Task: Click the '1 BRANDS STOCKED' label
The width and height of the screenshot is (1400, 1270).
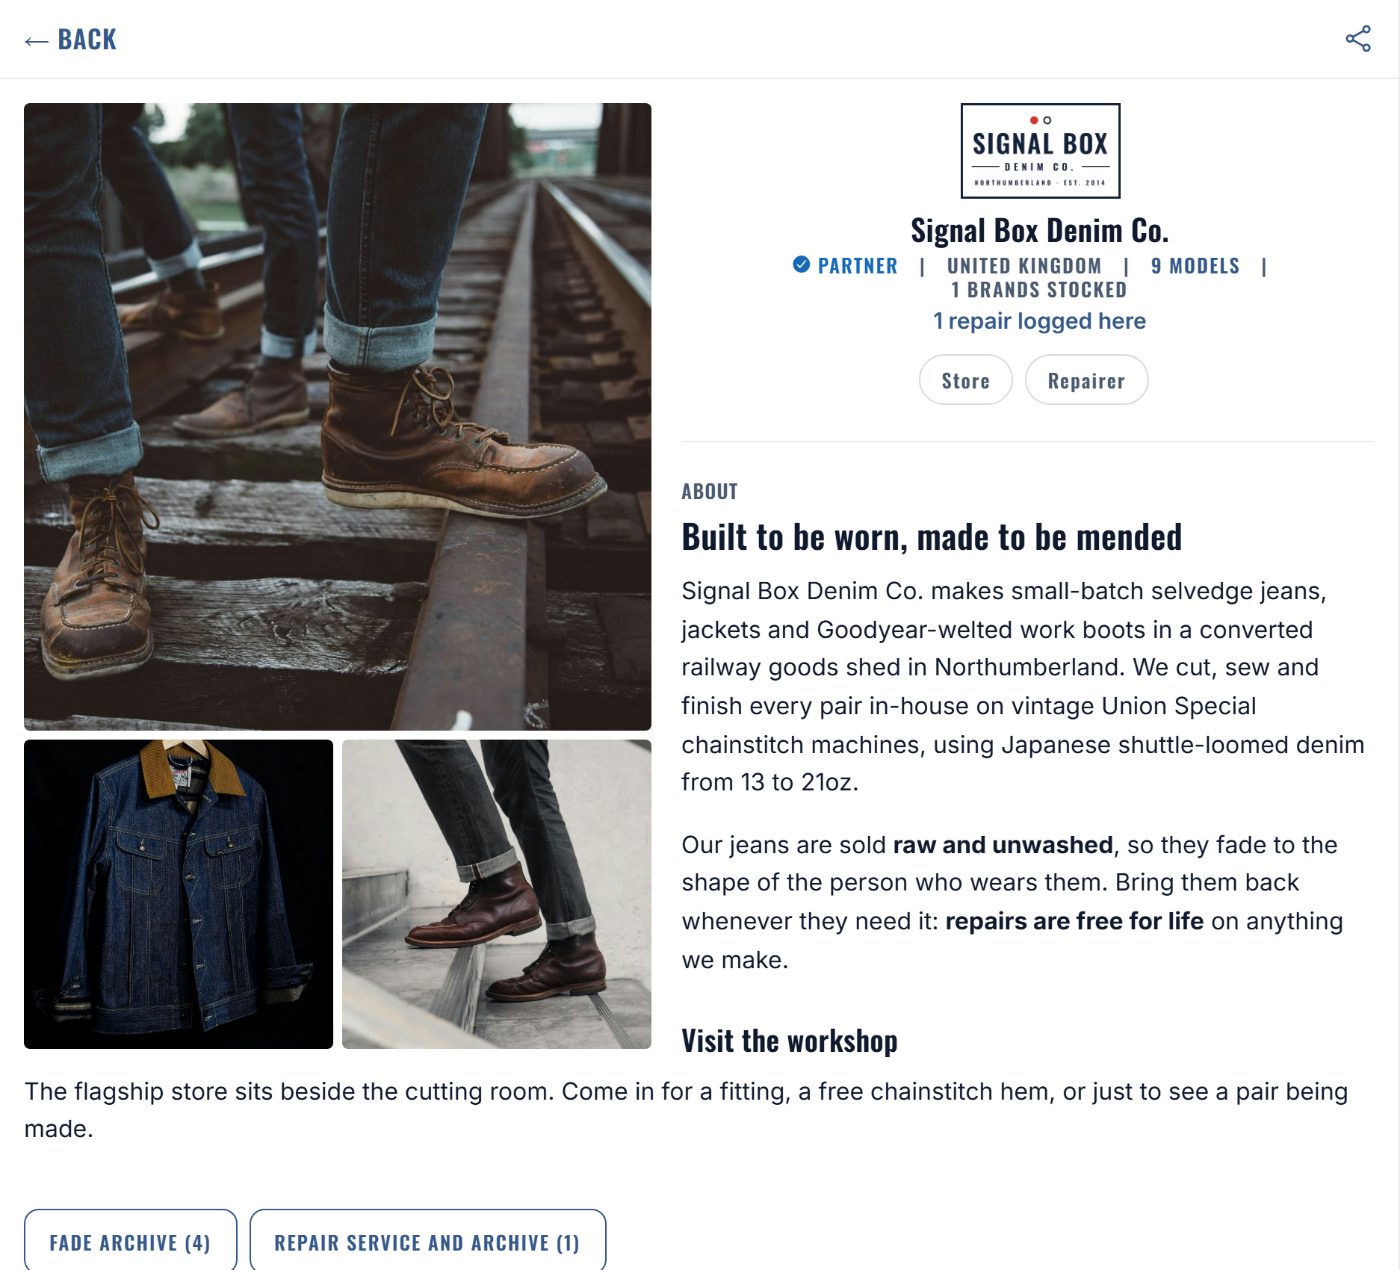Action: tap(1038, 290)
